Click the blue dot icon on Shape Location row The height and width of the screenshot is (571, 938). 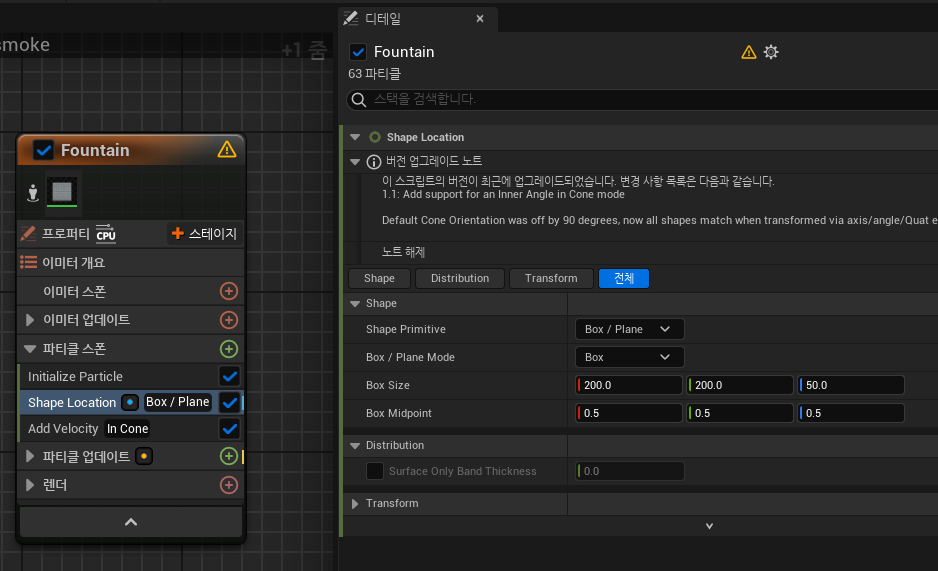tap(130, 402)
